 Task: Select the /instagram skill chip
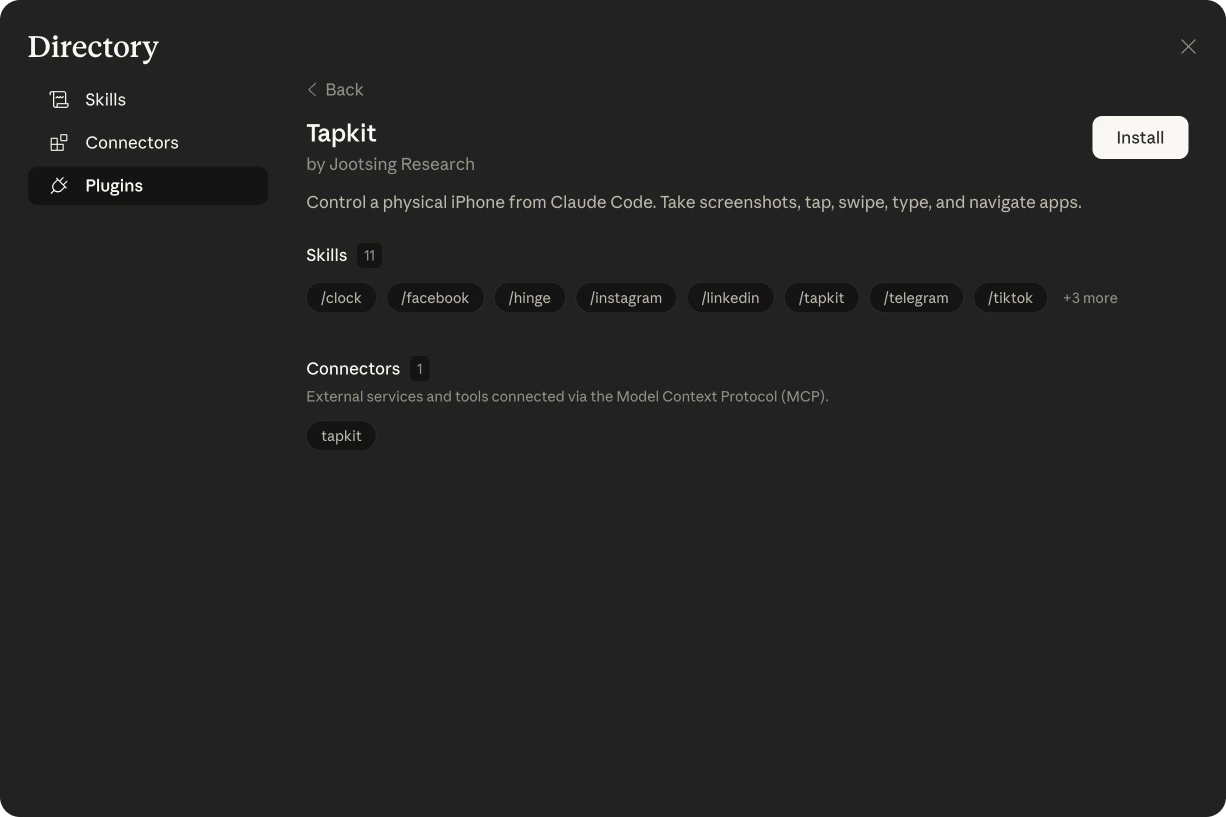pos(626,297)
